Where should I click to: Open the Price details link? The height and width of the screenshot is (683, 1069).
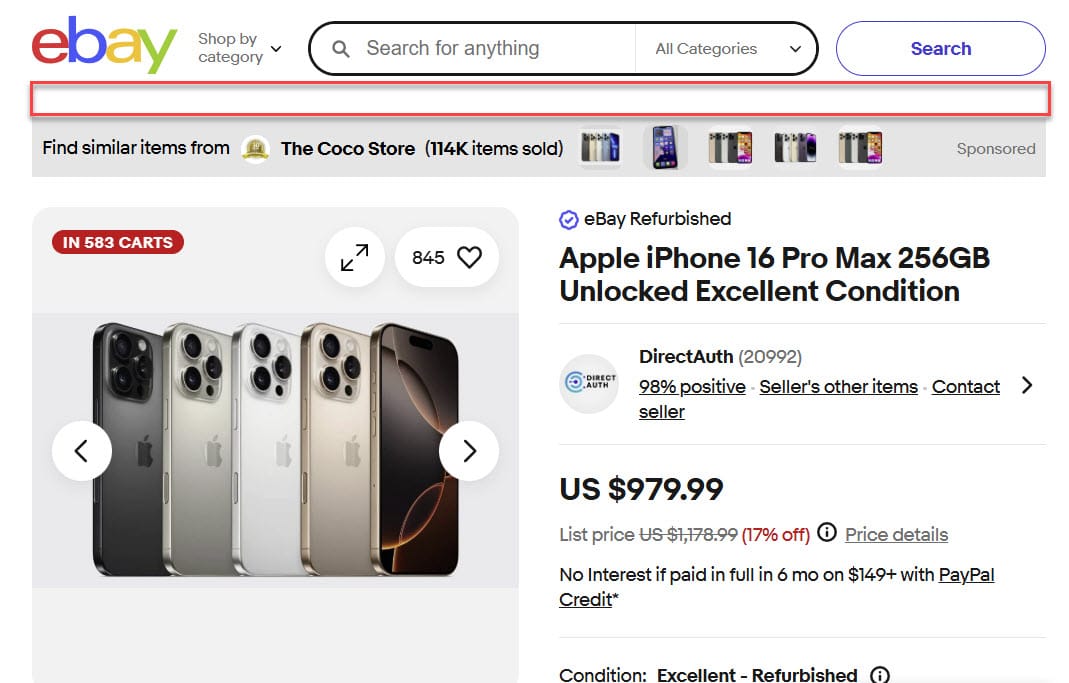pyautogui.click(x=896, y=535)
